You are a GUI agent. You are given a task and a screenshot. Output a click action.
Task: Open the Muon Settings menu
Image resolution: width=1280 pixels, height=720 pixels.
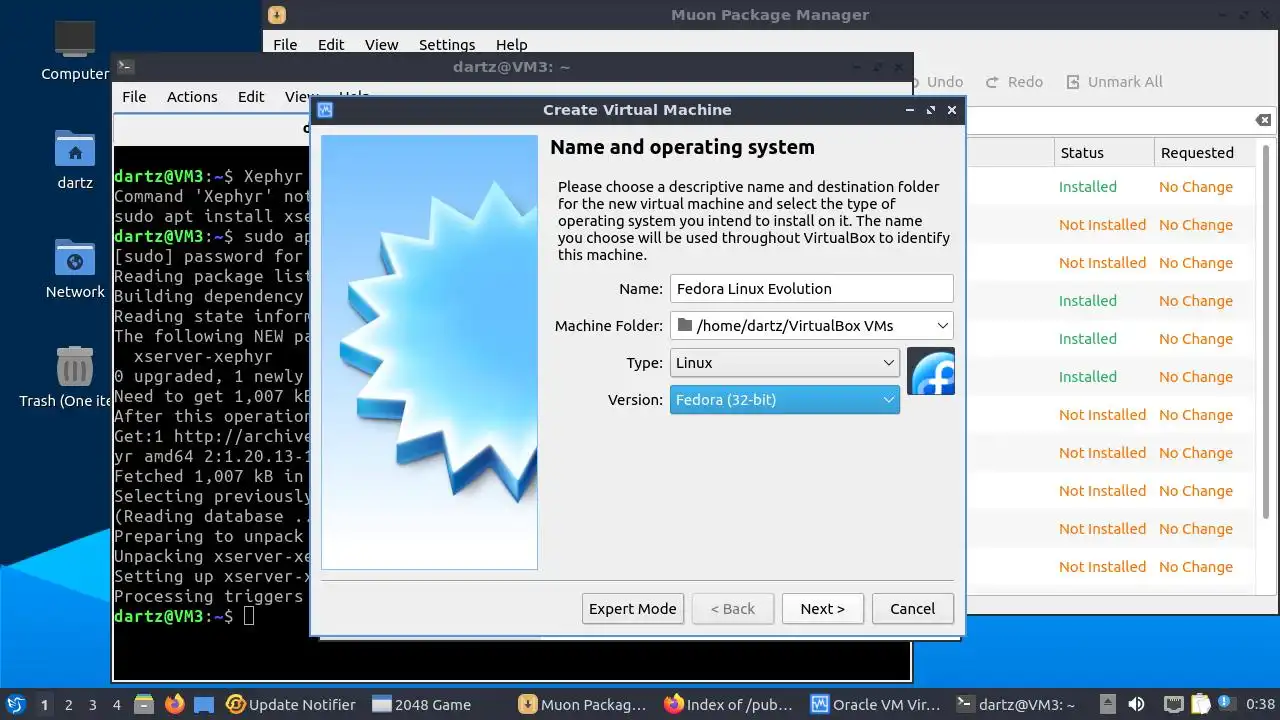tap(447, 44)
